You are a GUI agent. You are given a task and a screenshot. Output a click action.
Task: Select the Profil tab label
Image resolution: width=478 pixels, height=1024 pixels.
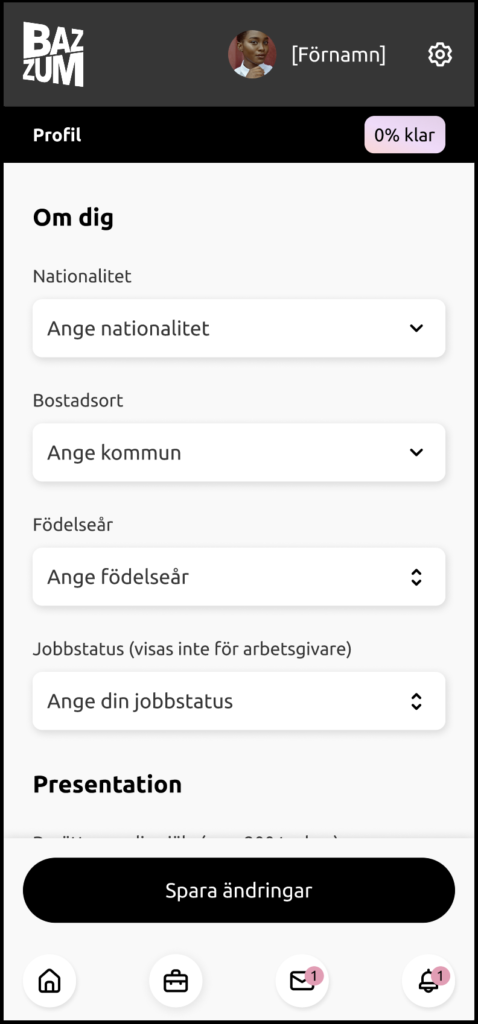pos(57,135)
